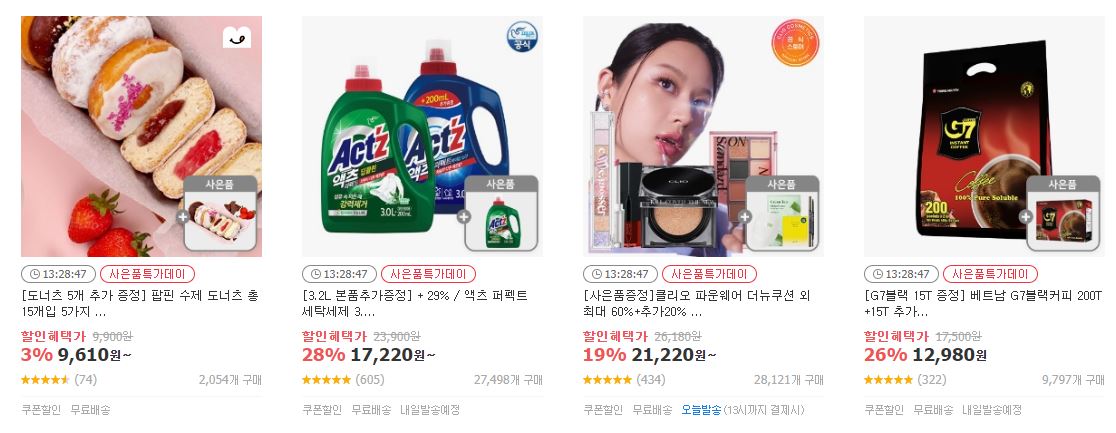
Task: Click the star rating with 74 reviews
Action: 46,380
